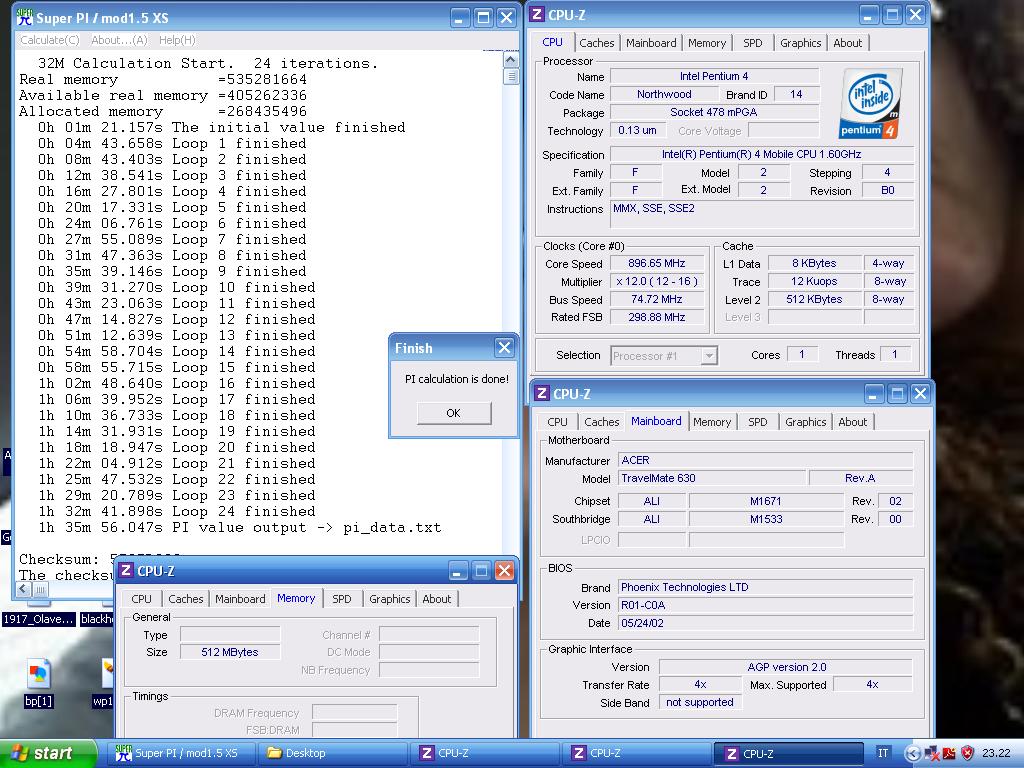Viewport: 1024px width, 768px height.
Task: Click the Adobe Acrobat tray icon
Action: tap(950, 754)
